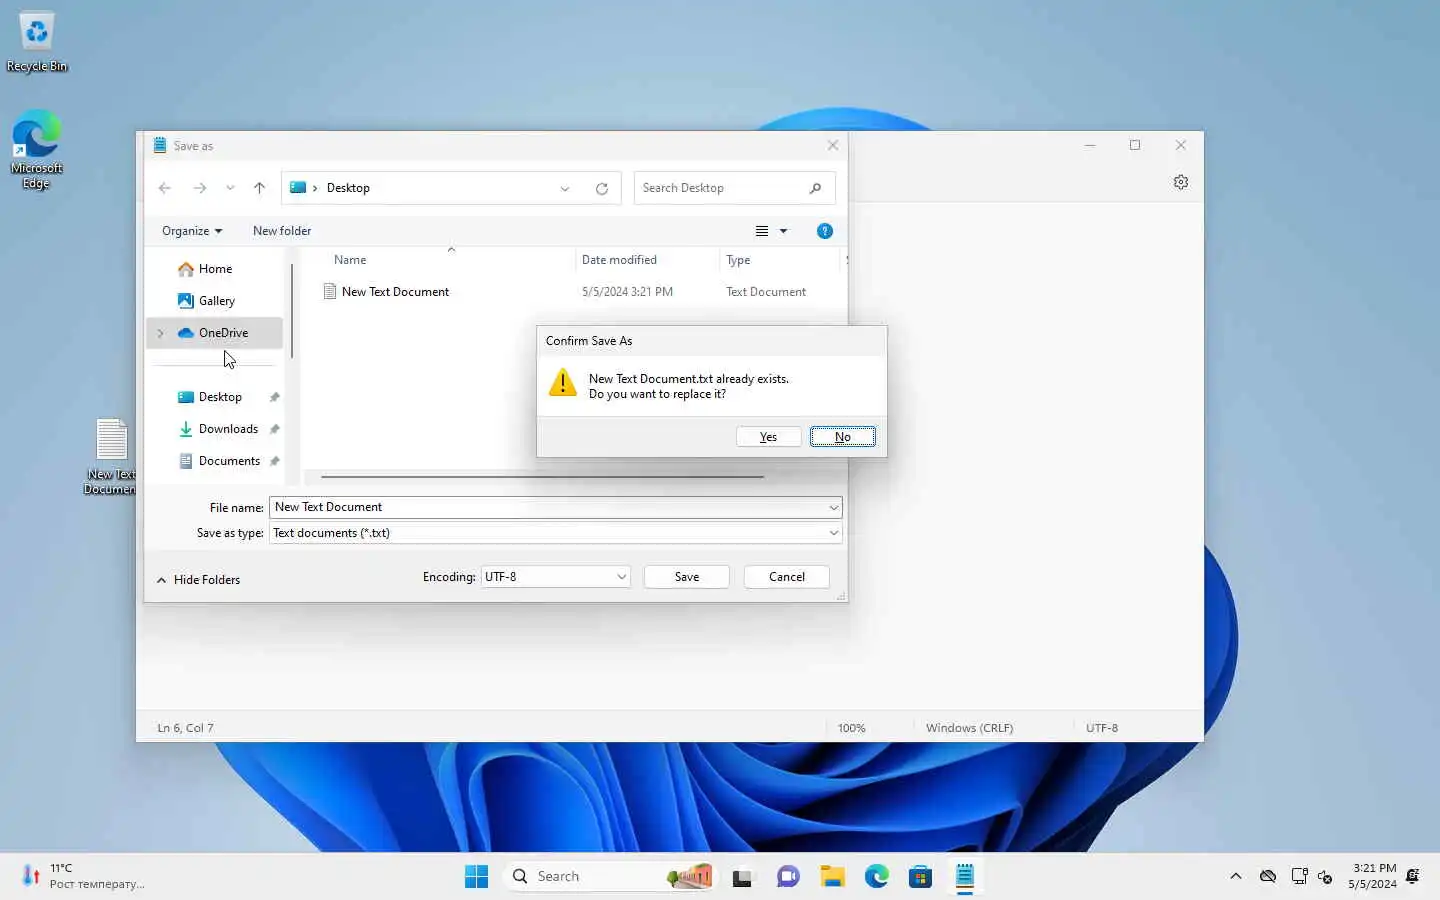The height and width of the screenshot is (900, 1440).
Task: Click Windows (CRLF) in Notepad status bar
Action: pos(969,728)
